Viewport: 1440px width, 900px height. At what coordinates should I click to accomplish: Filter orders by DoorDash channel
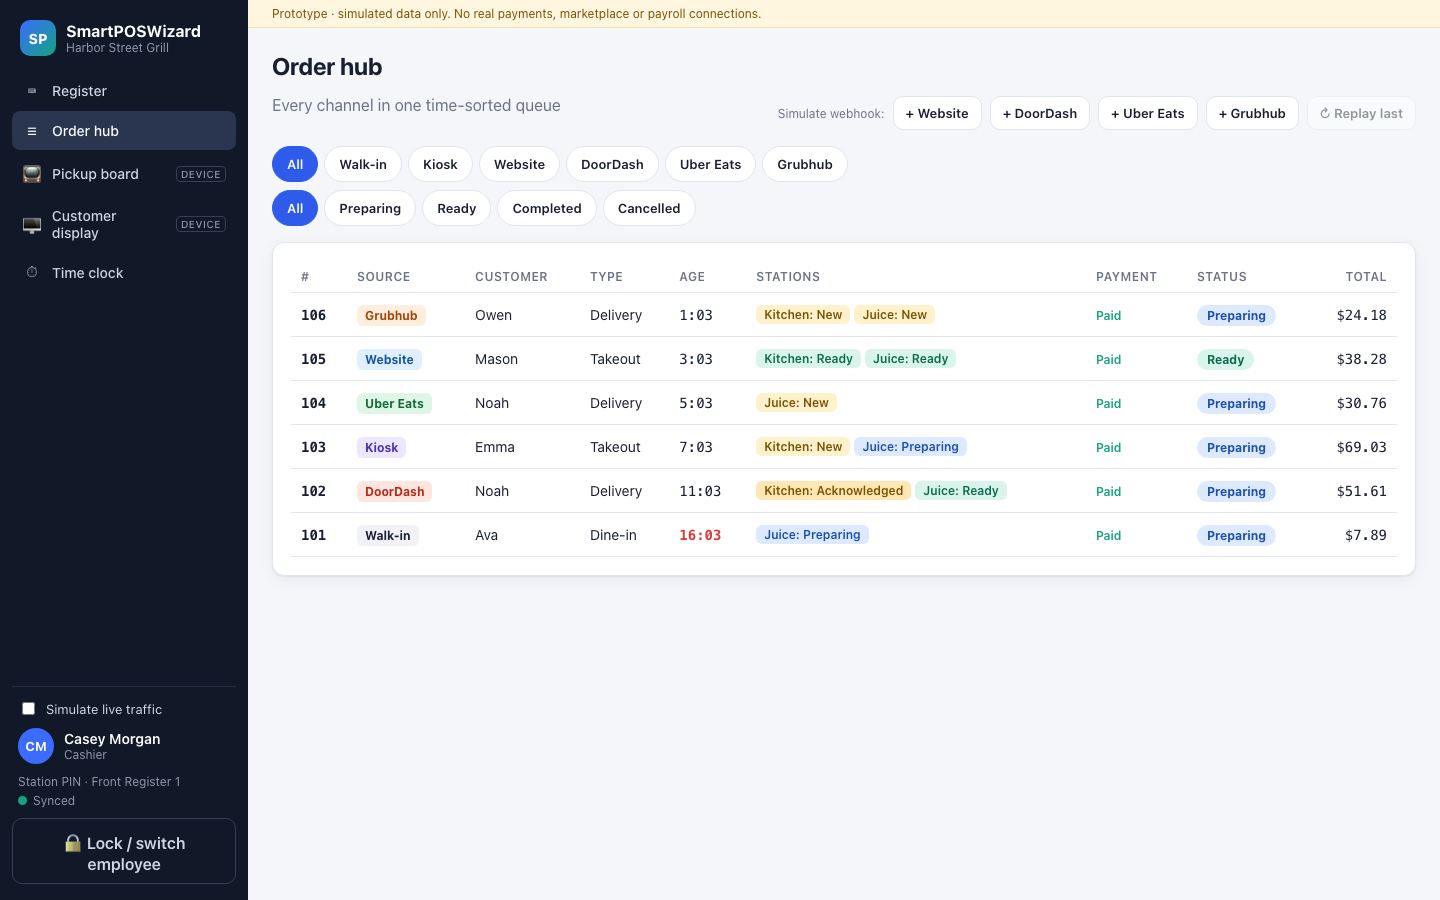612,164
